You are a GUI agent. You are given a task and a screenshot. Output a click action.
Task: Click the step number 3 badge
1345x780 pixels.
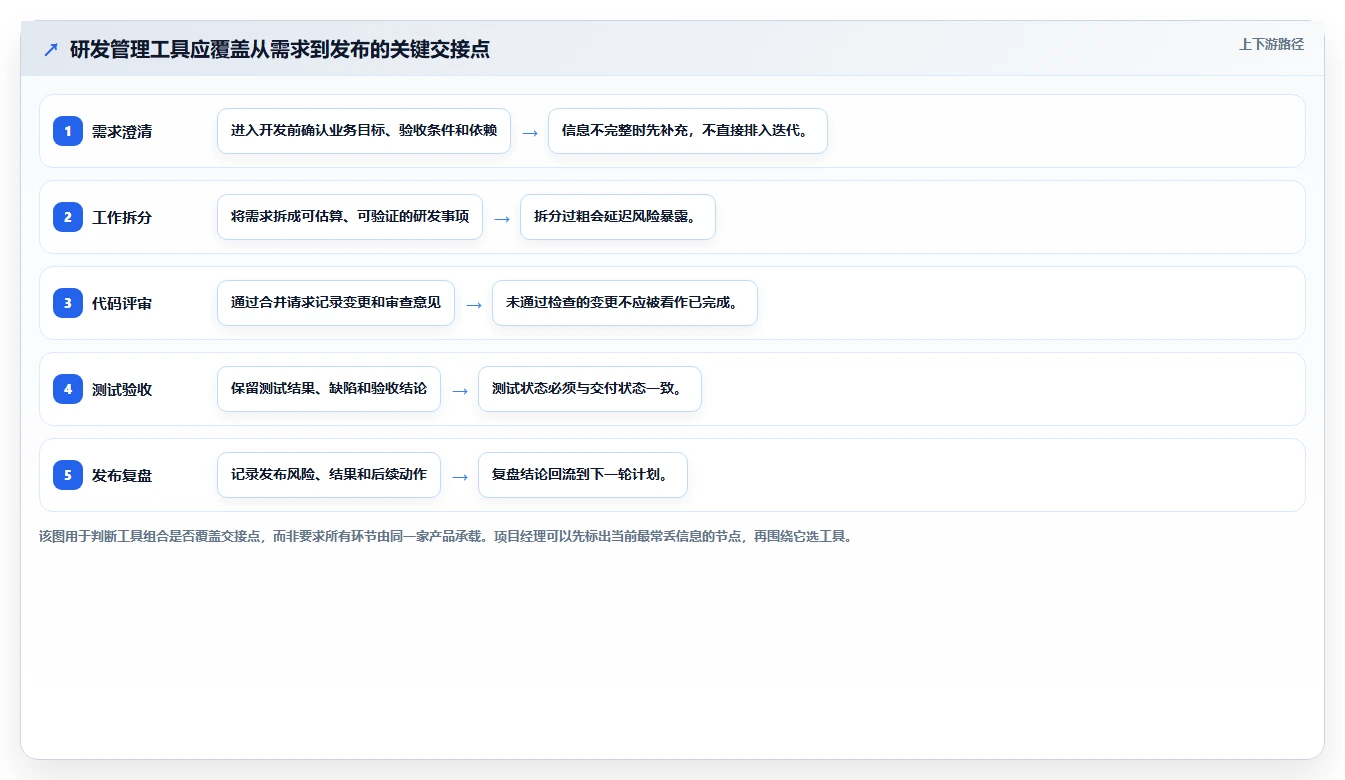[68, 303]
